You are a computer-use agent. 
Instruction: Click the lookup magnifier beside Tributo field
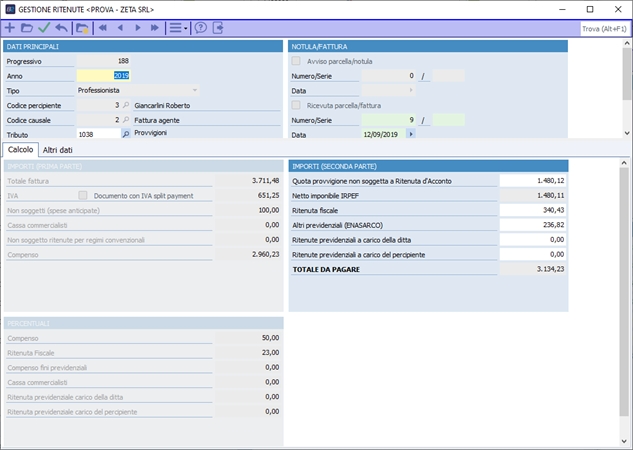(126, 133)
